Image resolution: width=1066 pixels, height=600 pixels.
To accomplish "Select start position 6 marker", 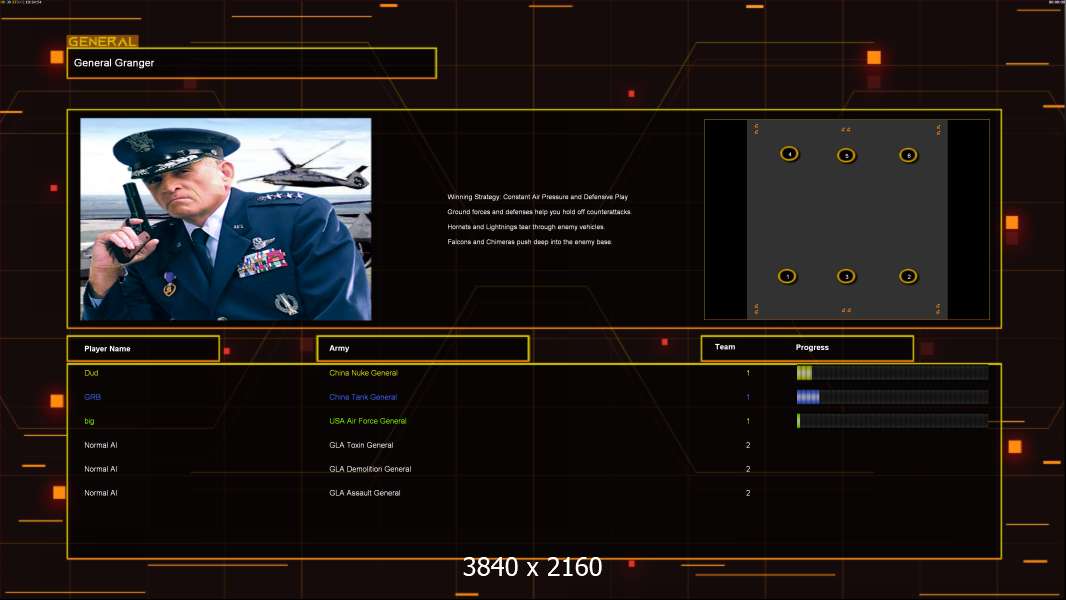I will pyautogui.click(x=908, y=155).
